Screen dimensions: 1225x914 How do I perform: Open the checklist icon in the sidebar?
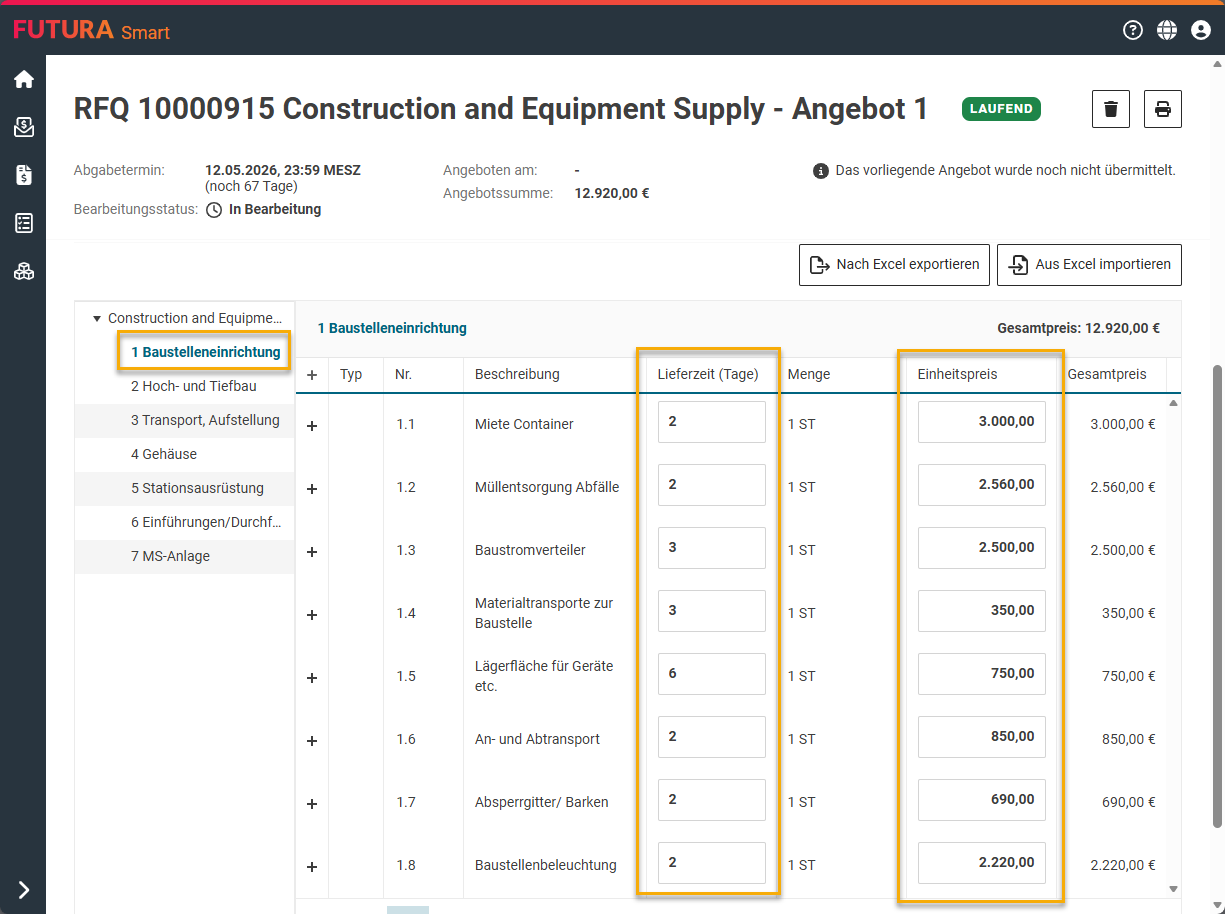(x=23, y=223)
